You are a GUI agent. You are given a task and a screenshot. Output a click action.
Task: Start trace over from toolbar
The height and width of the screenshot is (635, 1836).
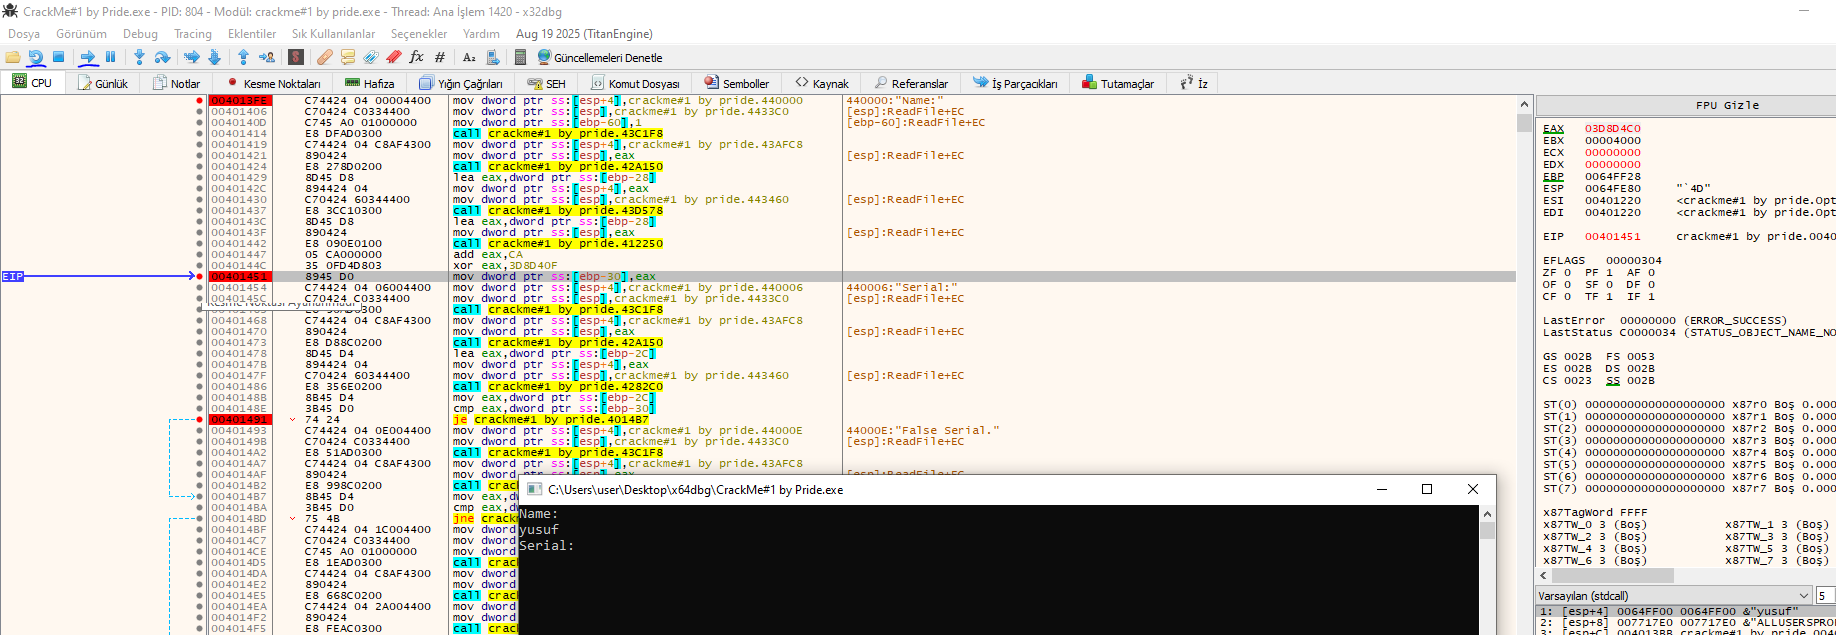pyautogui.click(x=214, y=58)
